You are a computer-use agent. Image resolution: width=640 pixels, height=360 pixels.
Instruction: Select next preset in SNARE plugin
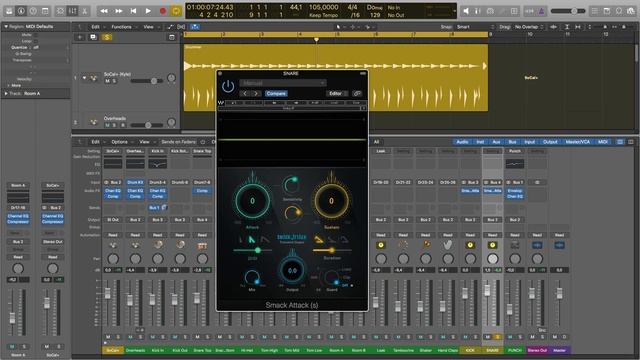pyautogui.click(x=256, y=93)
